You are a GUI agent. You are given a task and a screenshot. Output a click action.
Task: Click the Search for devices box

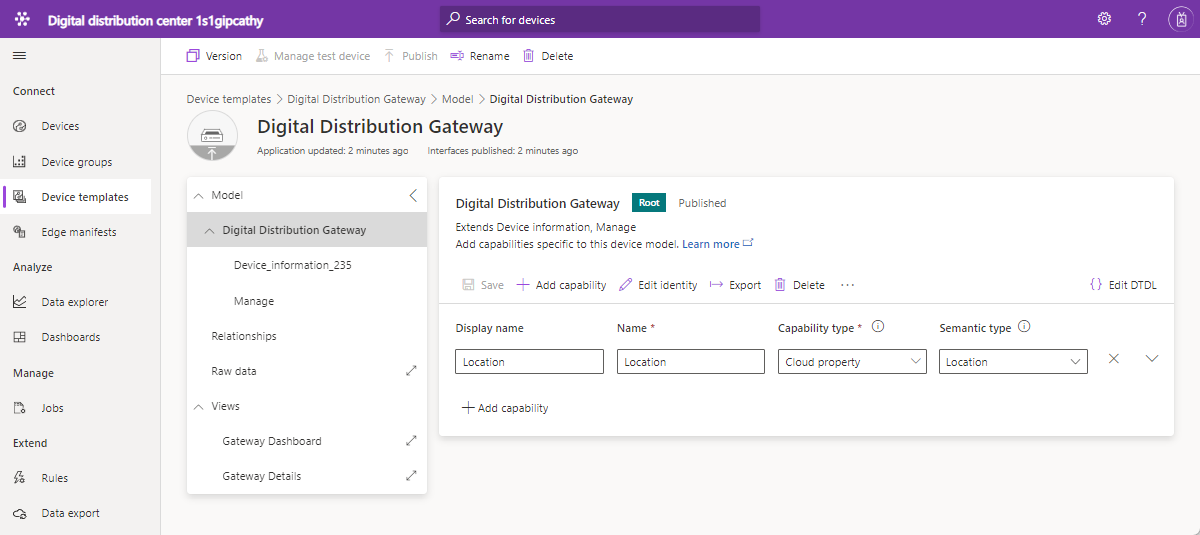(600, 19)
